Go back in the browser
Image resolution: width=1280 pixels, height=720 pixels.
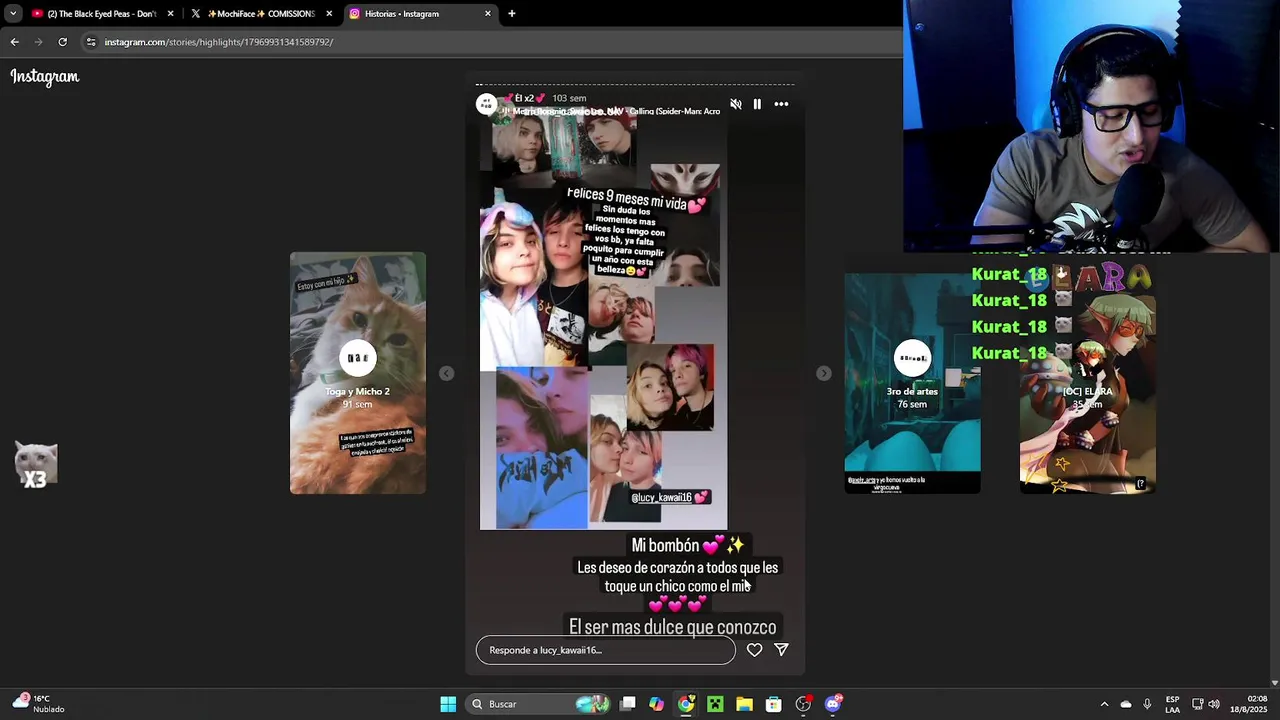tap(14, 42)
